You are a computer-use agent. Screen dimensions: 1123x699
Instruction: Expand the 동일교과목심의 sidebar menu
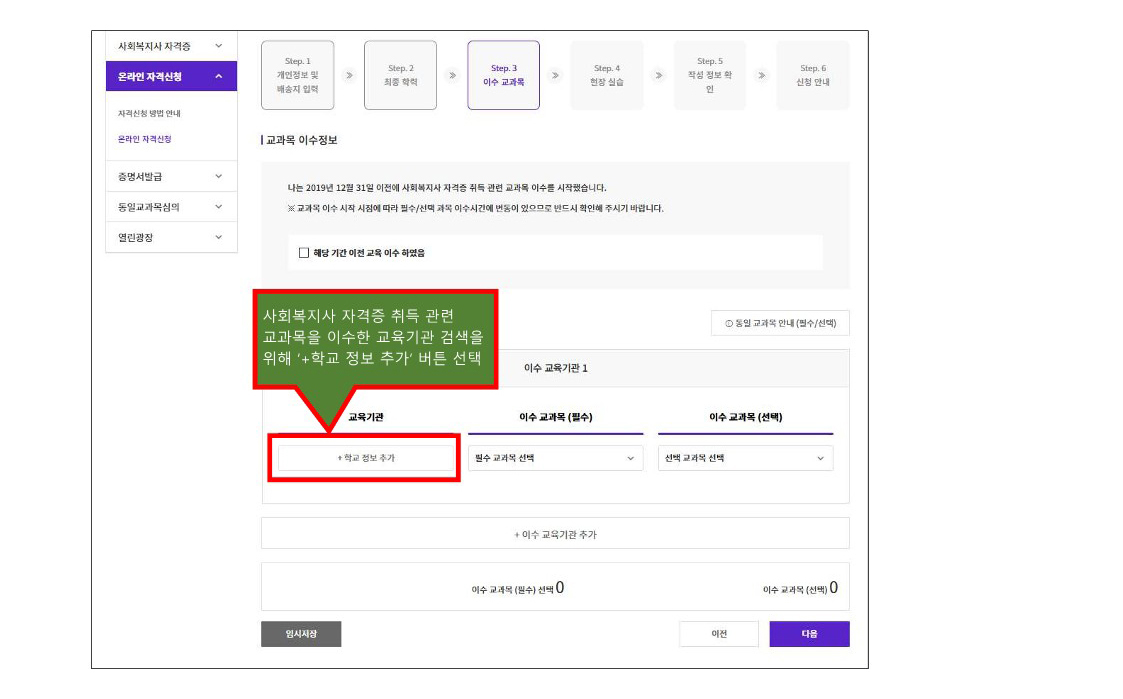tap(171, 207)
